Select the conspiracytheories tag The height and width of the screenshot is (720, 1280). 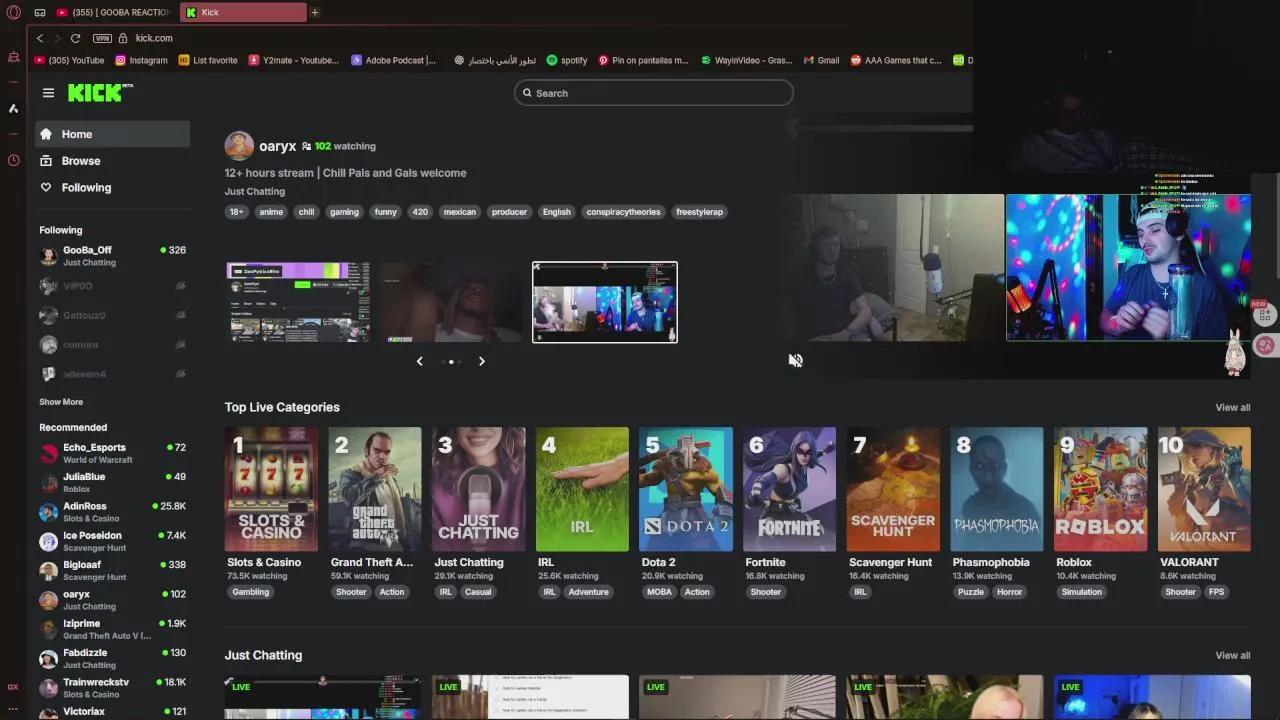click(x=623, y=212)
